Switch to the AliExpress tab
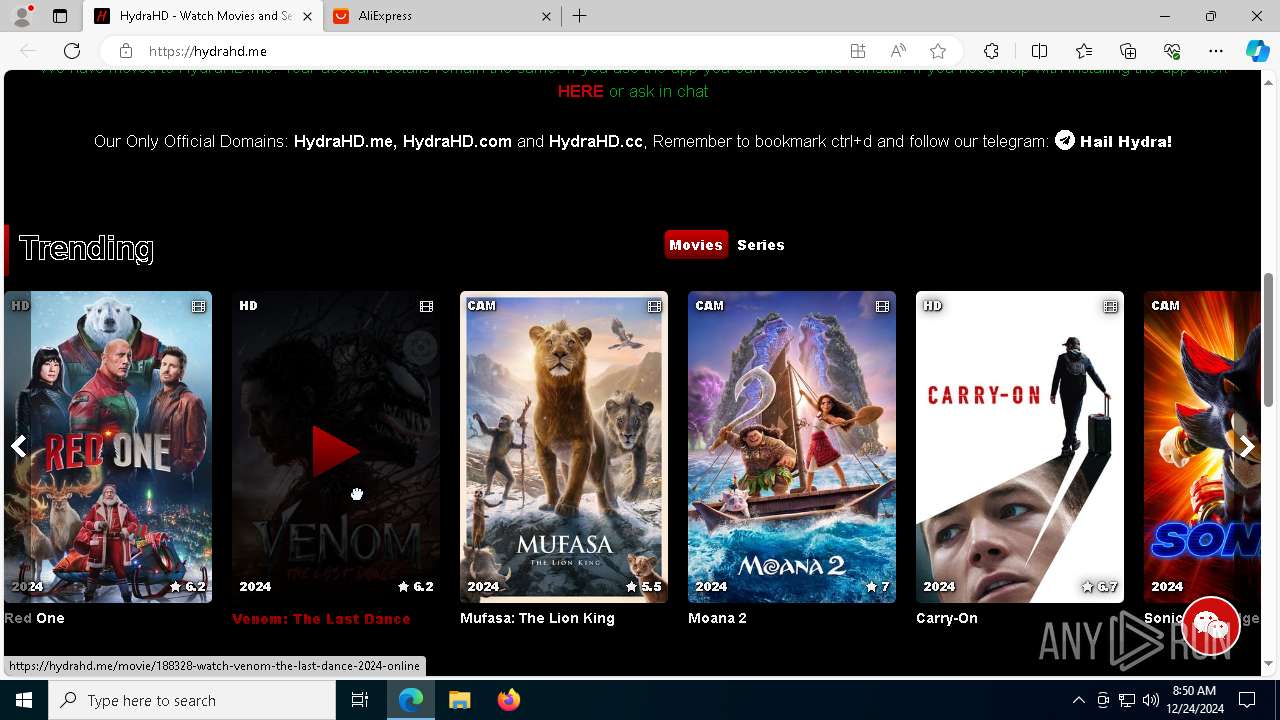This screenshot has width=1280, height=720. [443, 16]
